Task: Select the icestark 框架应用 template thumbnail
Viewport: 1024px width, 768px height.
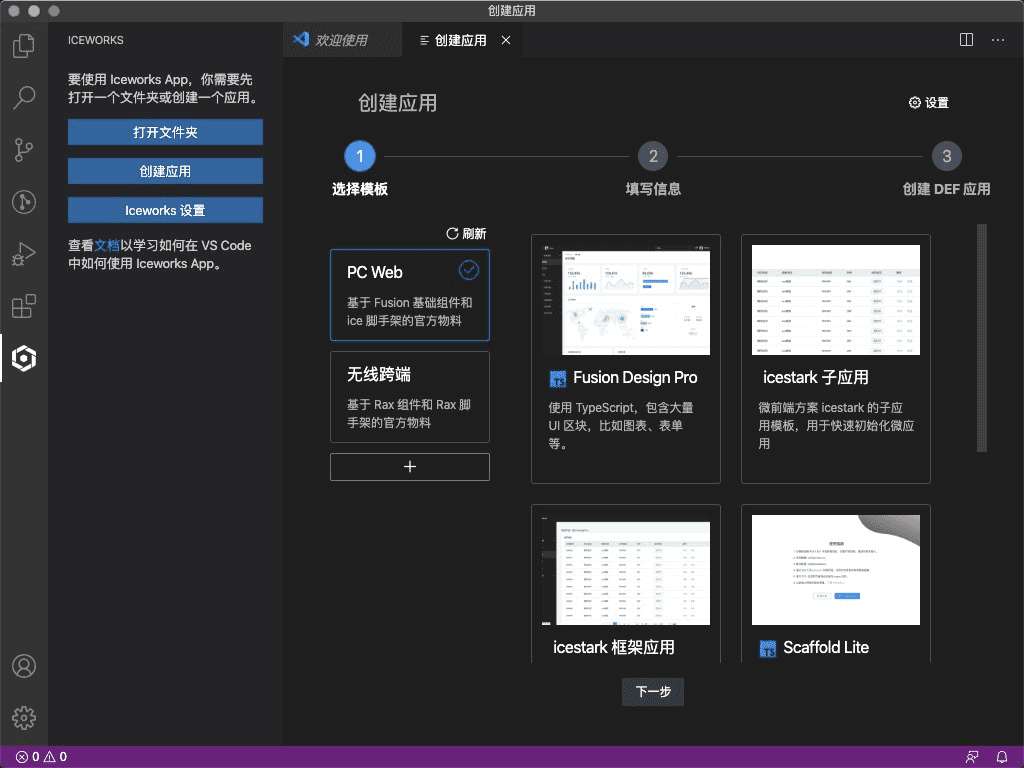Action: 626,569
